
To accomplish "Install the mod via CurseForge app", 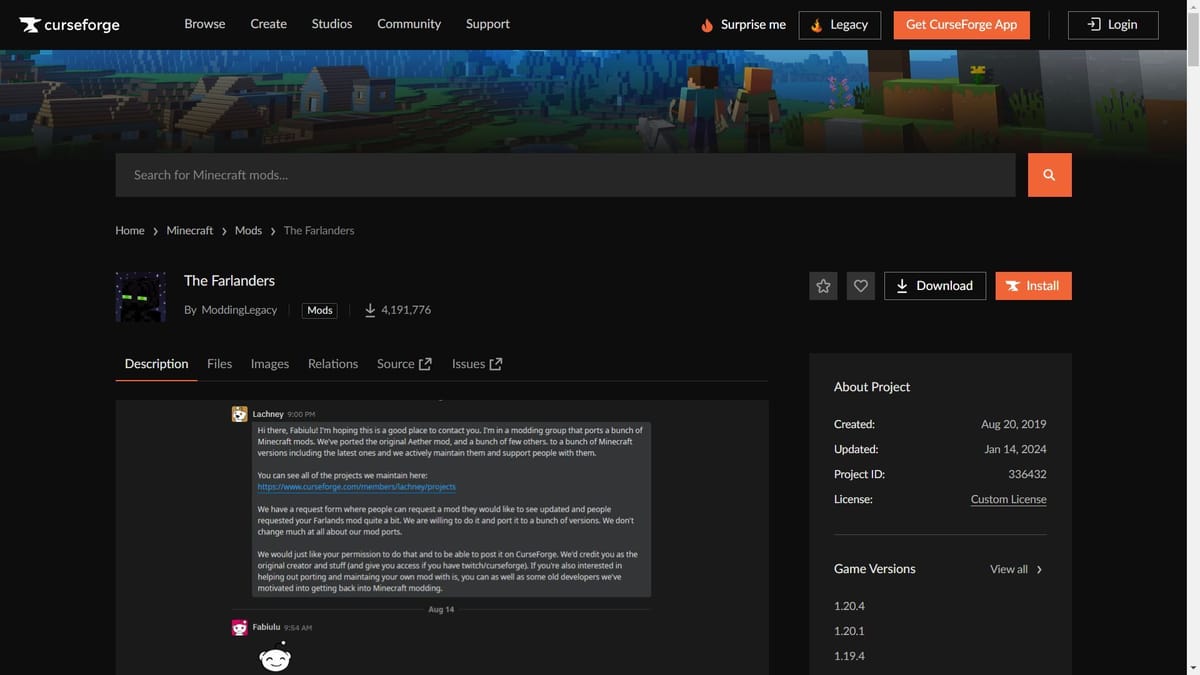I will point(1033,286).
